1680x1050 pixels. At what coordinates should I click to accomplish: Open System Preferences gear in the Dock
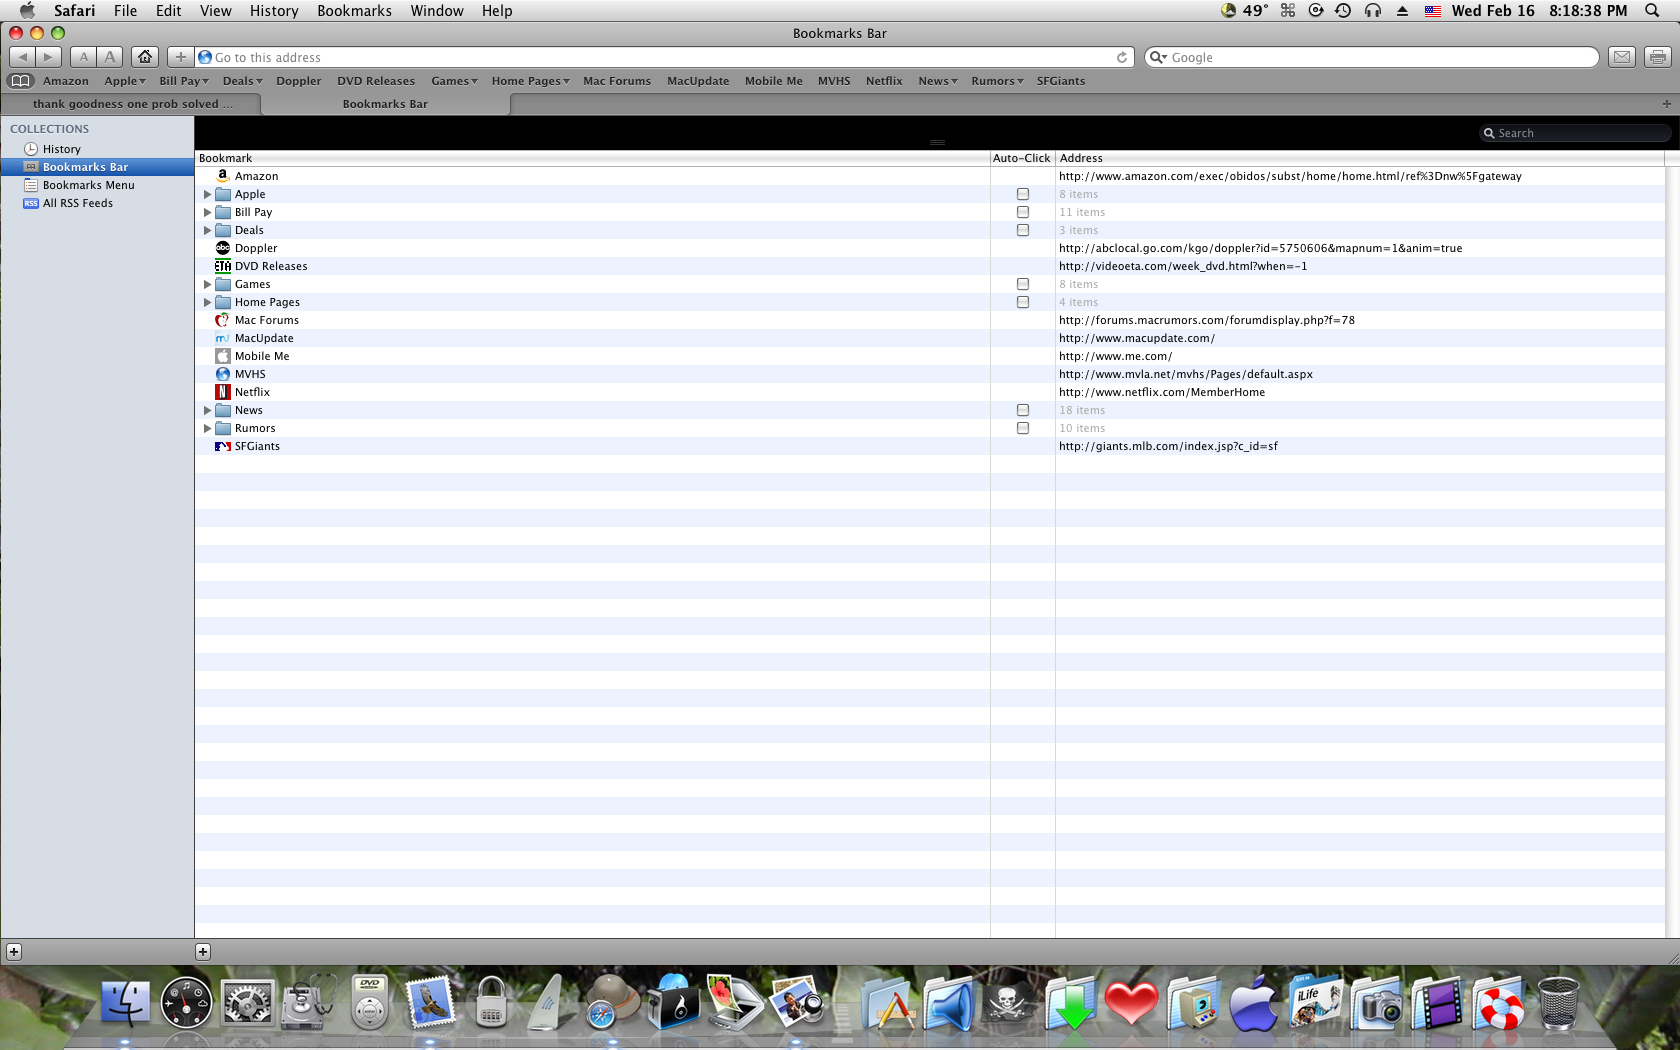pos(247,1003)
